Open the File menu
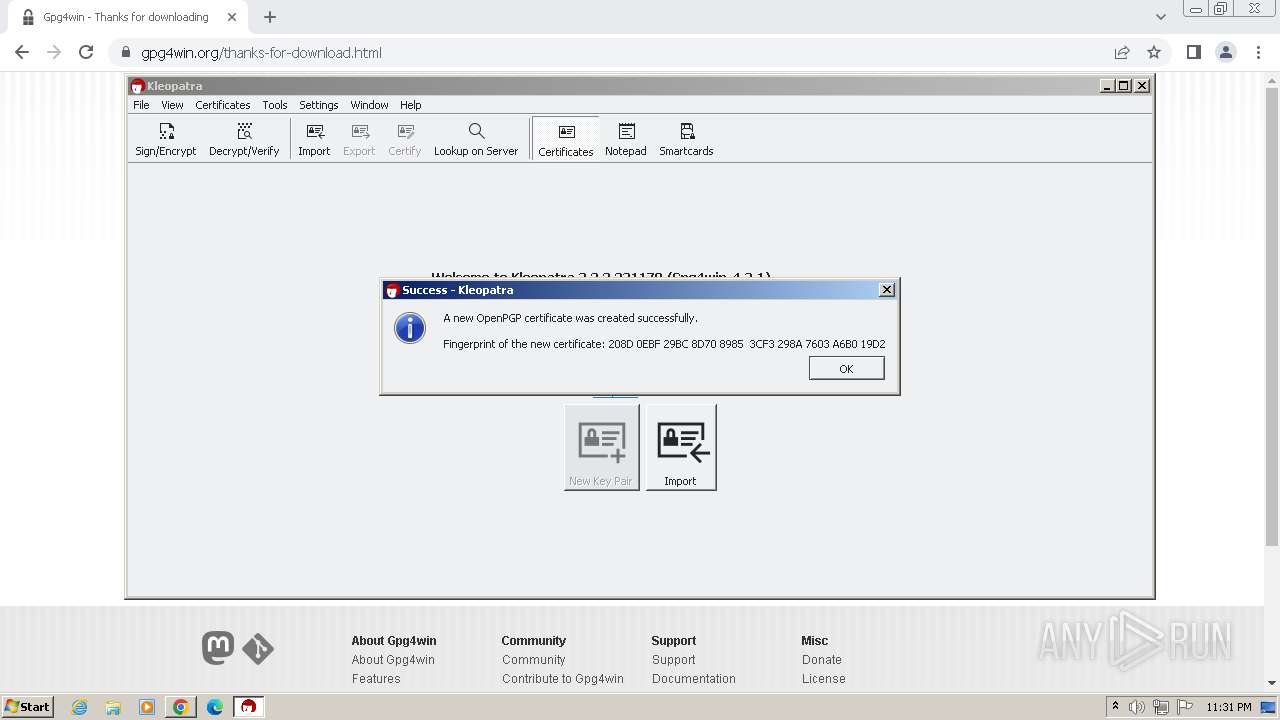 (141, 105)
